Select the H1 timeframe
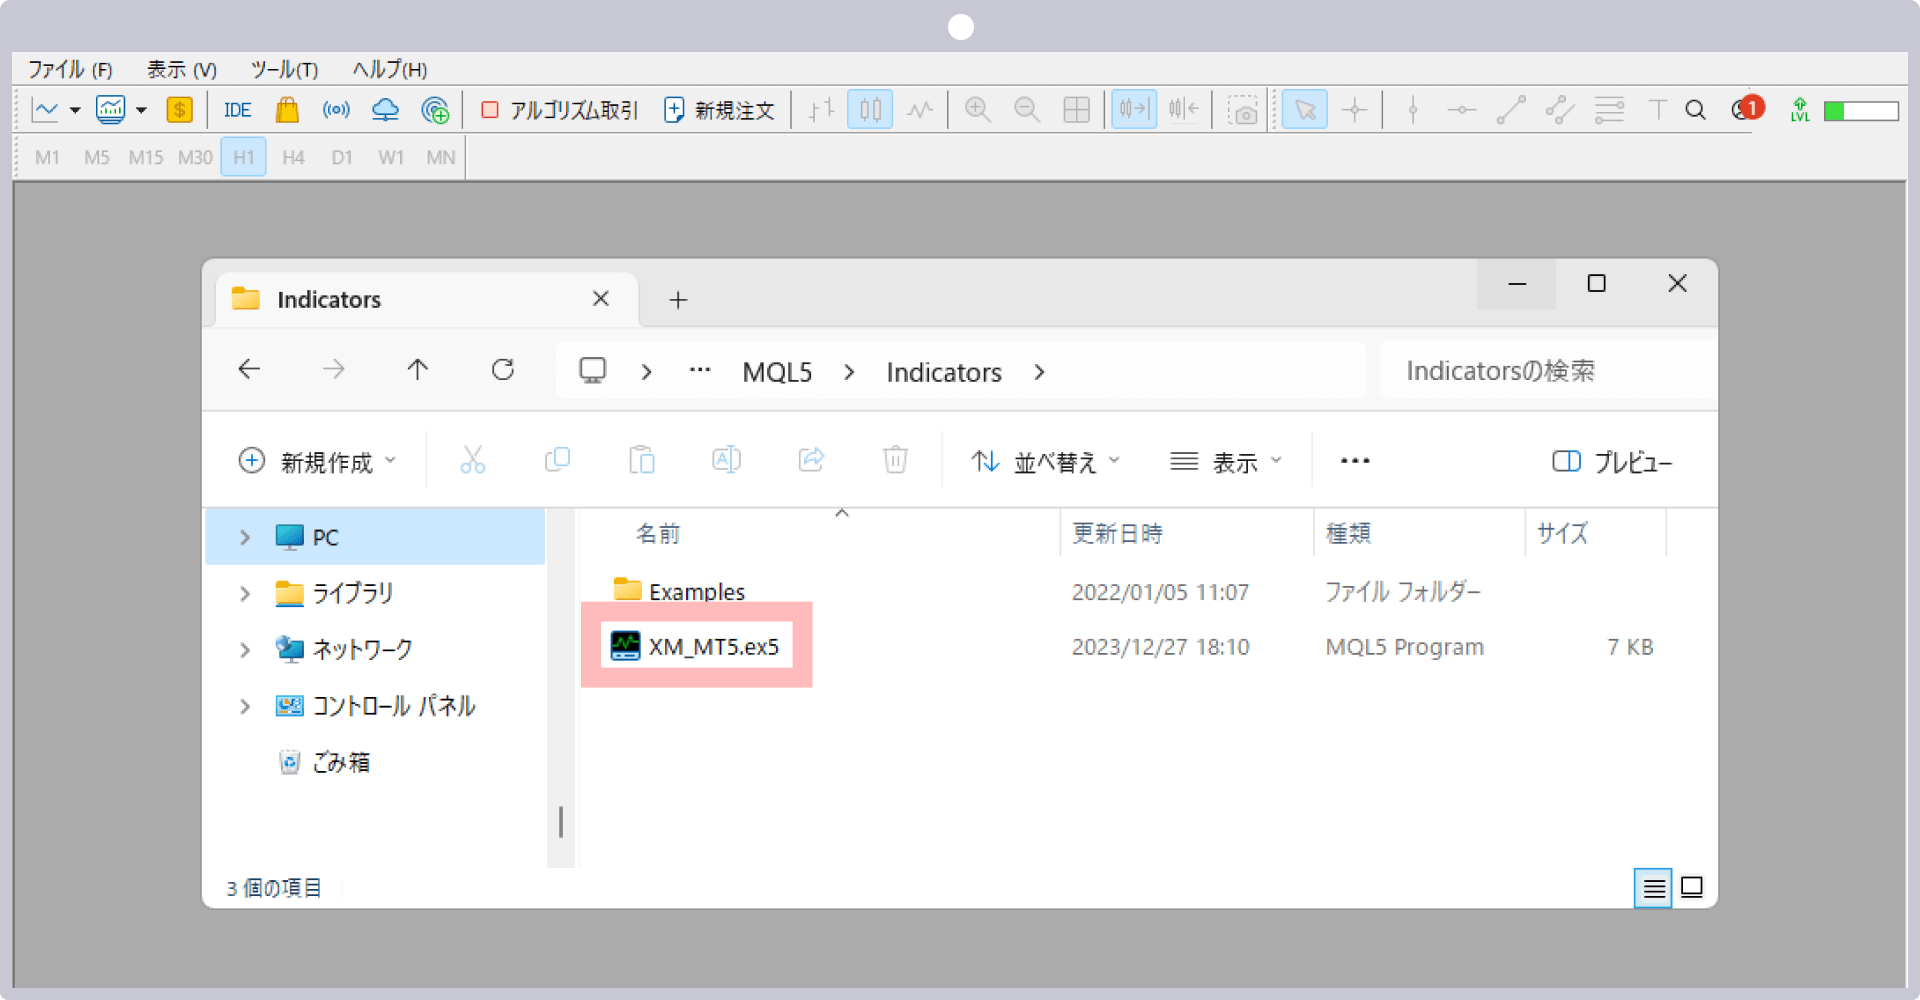The height and width of the screenshot is (1000, 1920). click(x=243, y=157)
